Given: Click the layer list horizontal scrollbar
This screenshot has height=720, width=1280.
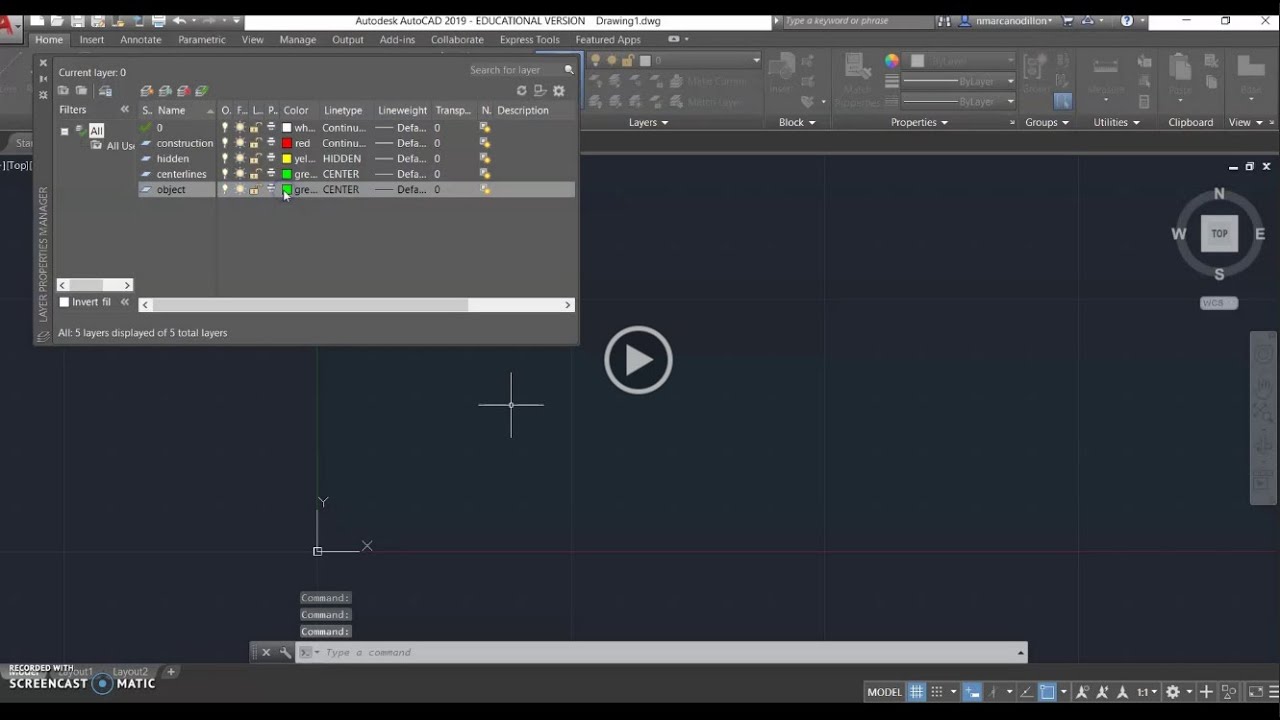Looking at the screenshot, I should [x=358, y=305].
